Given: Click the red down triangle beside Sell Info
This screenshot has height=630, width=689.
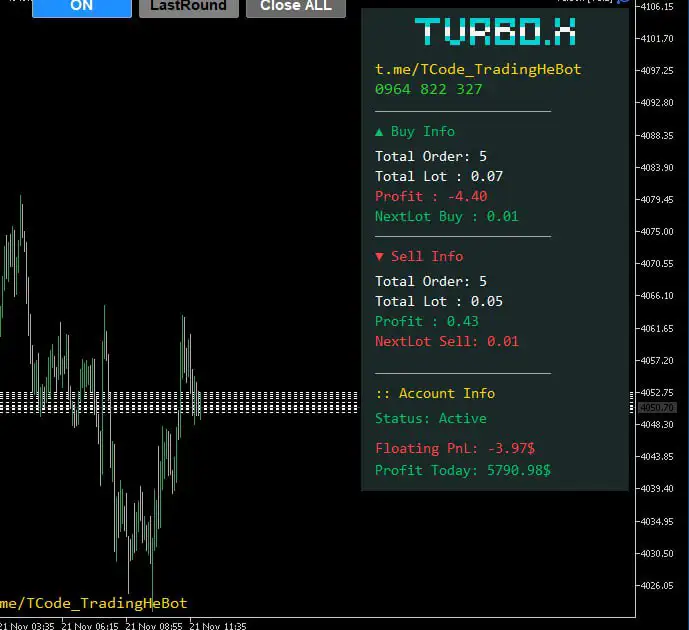Looking at the screenshot, I should click(x=379, y=257).
